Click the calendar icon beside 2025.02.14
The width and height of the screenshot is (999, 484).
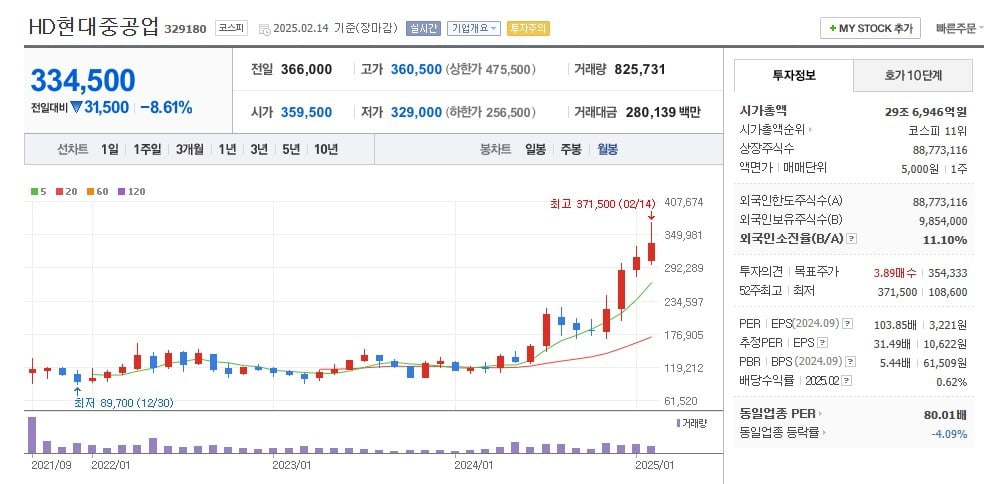tap(264, 29)
